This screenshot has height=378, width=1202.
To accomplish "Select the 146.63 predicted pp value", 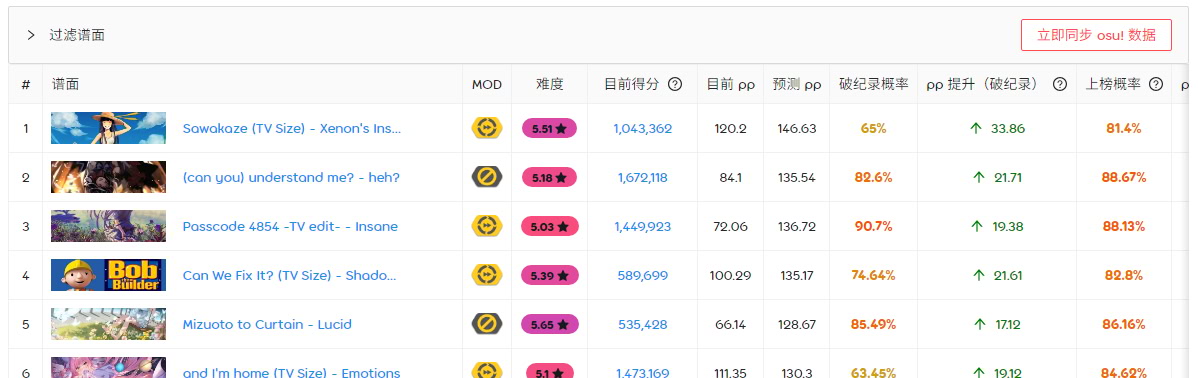I will 797,128.
